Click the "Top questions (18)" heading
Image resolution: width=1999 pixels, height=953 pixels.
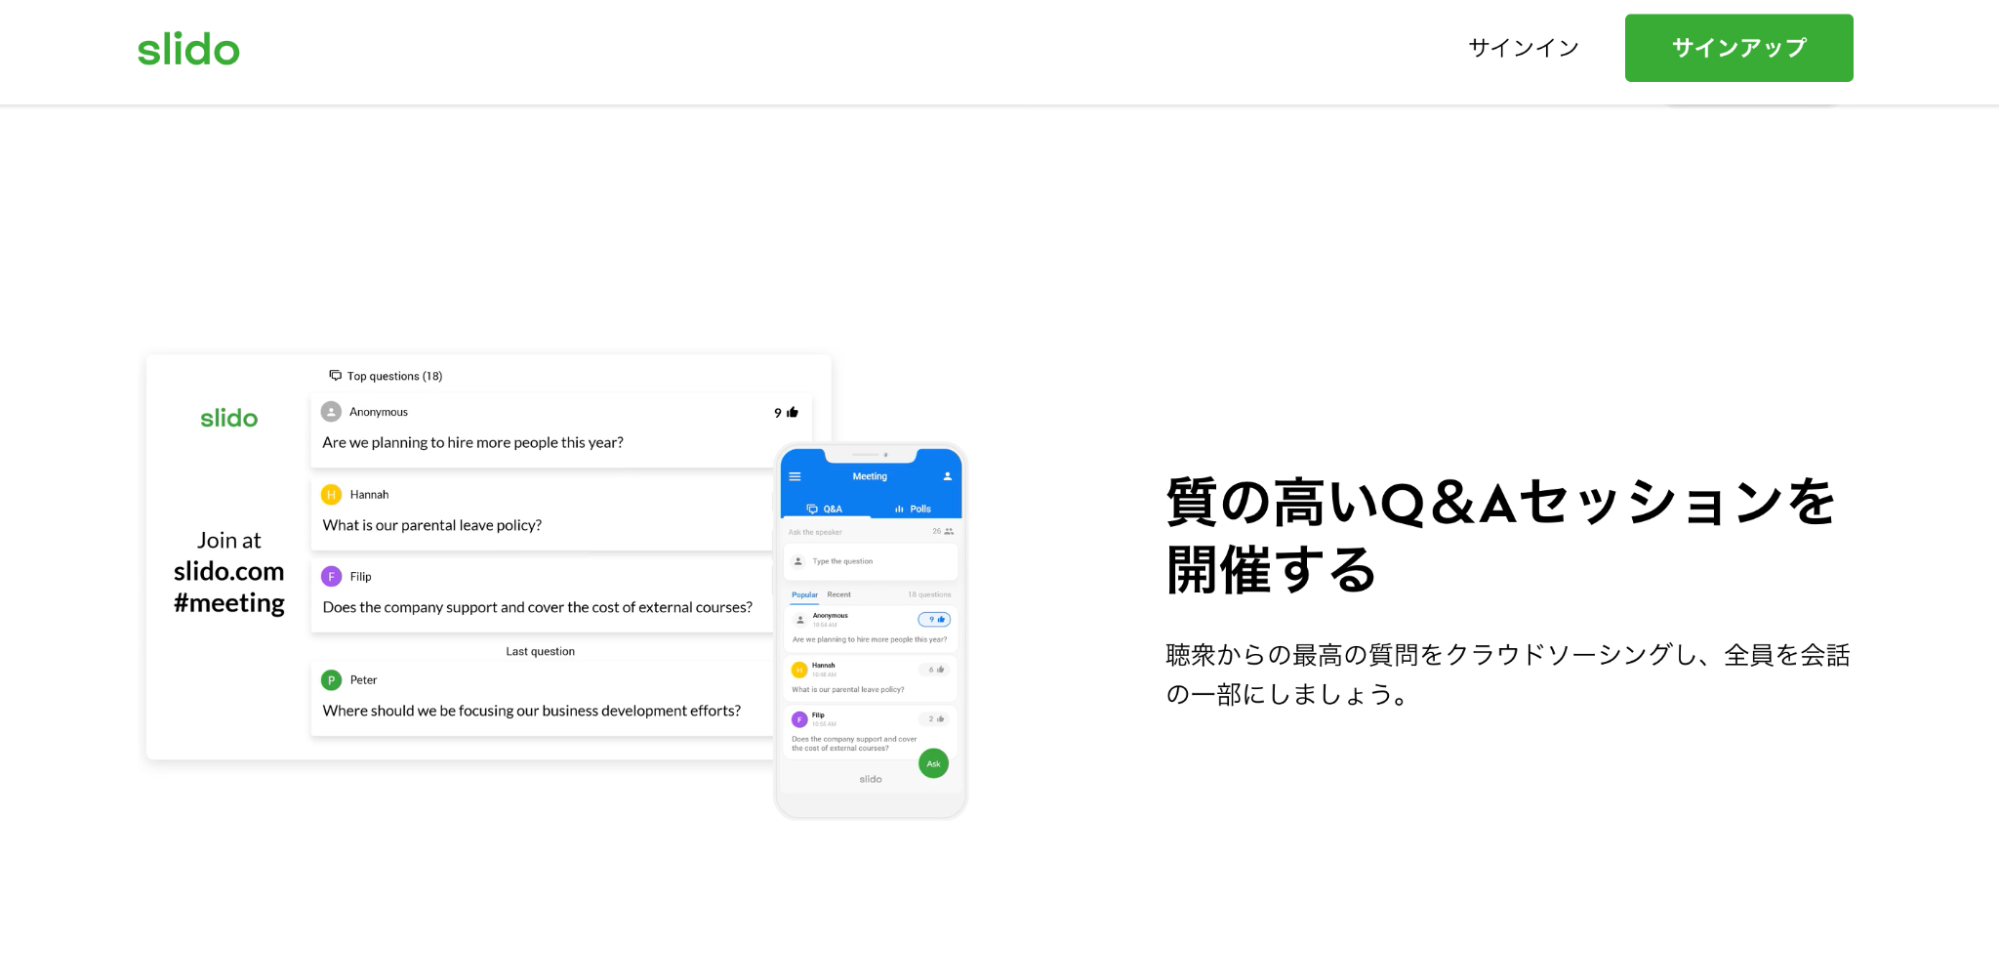(x=394, y=376)
